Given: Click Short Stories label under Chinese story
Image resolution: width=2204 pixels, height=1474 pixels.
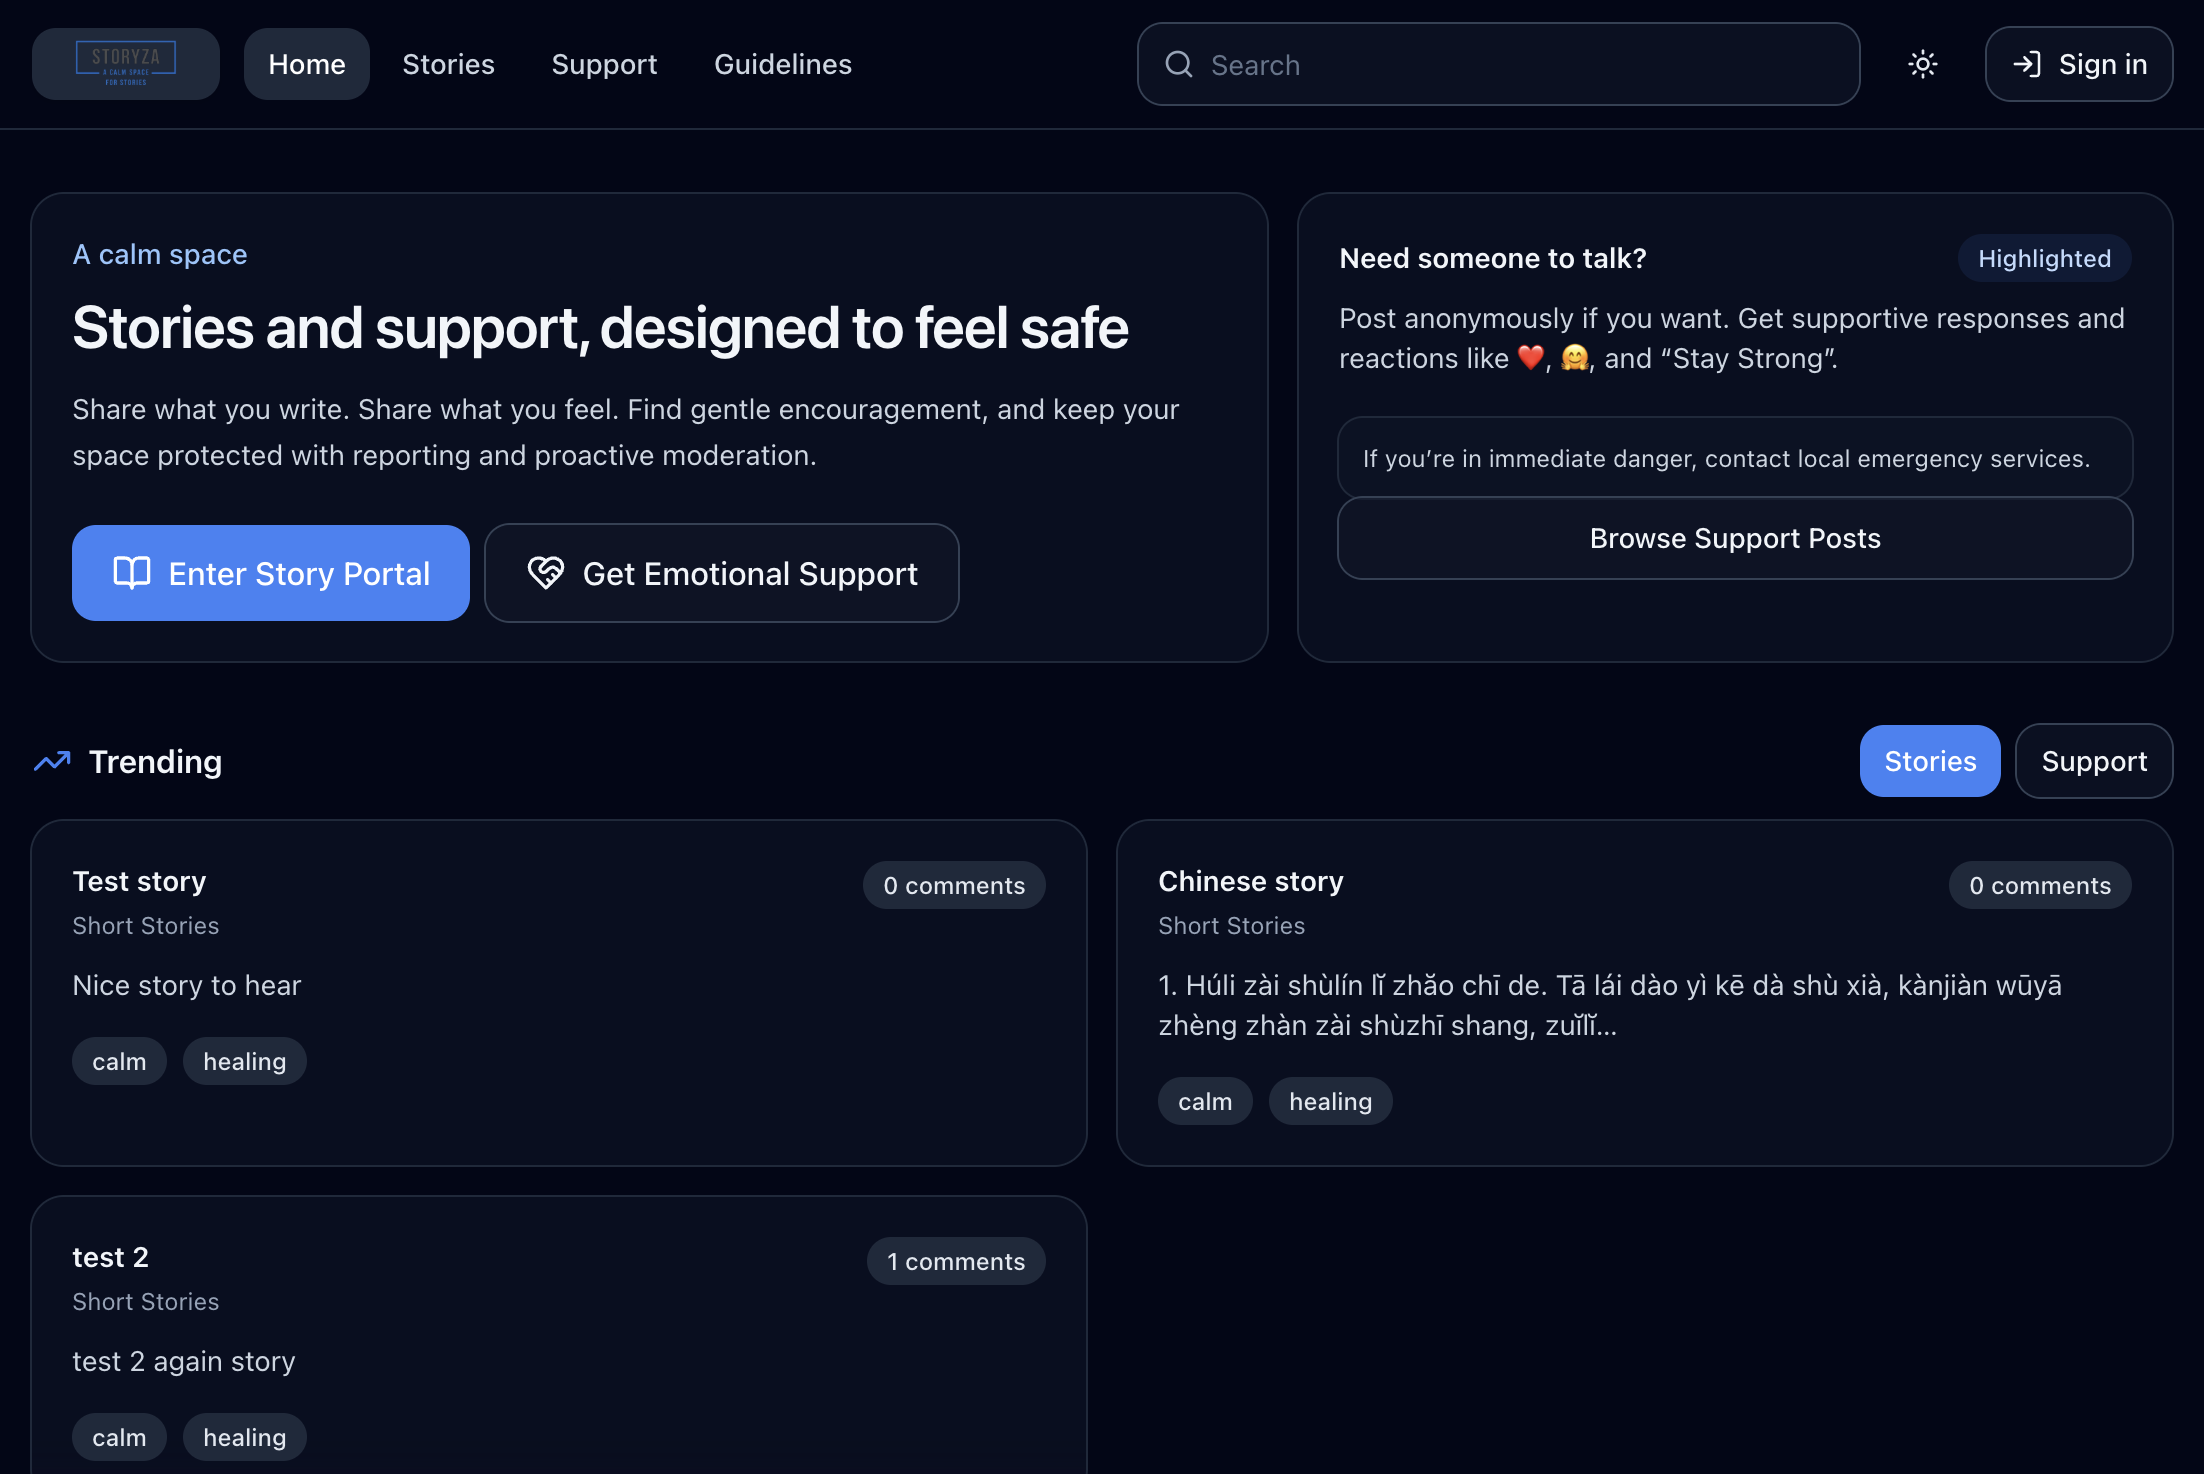Looking at the screenshot, I should (x=1231, y=927).
